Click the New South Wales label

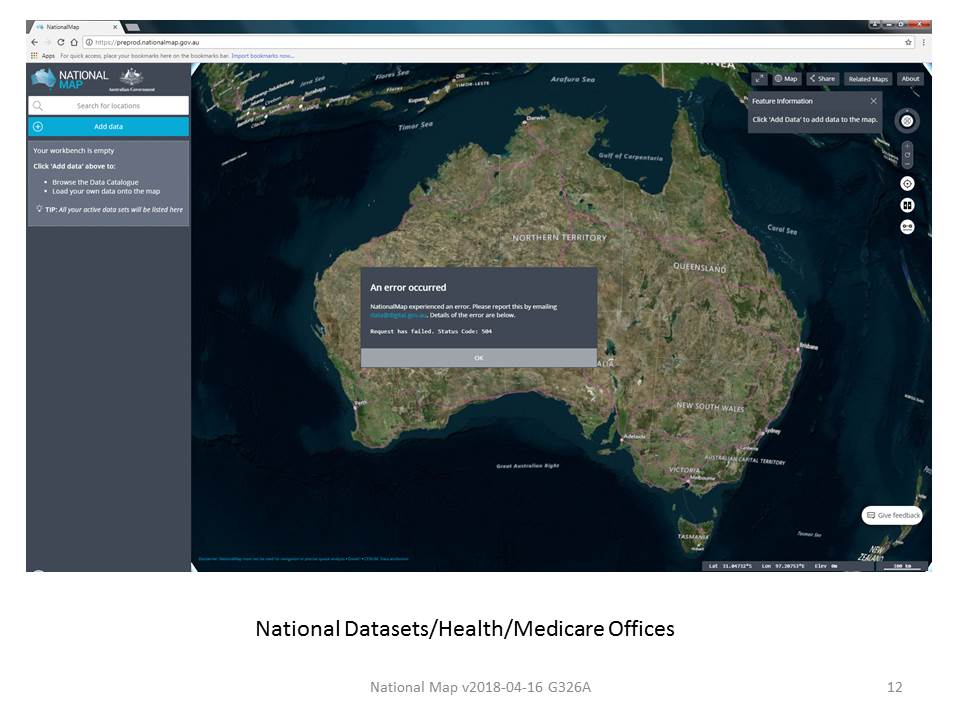coord(710,407)
